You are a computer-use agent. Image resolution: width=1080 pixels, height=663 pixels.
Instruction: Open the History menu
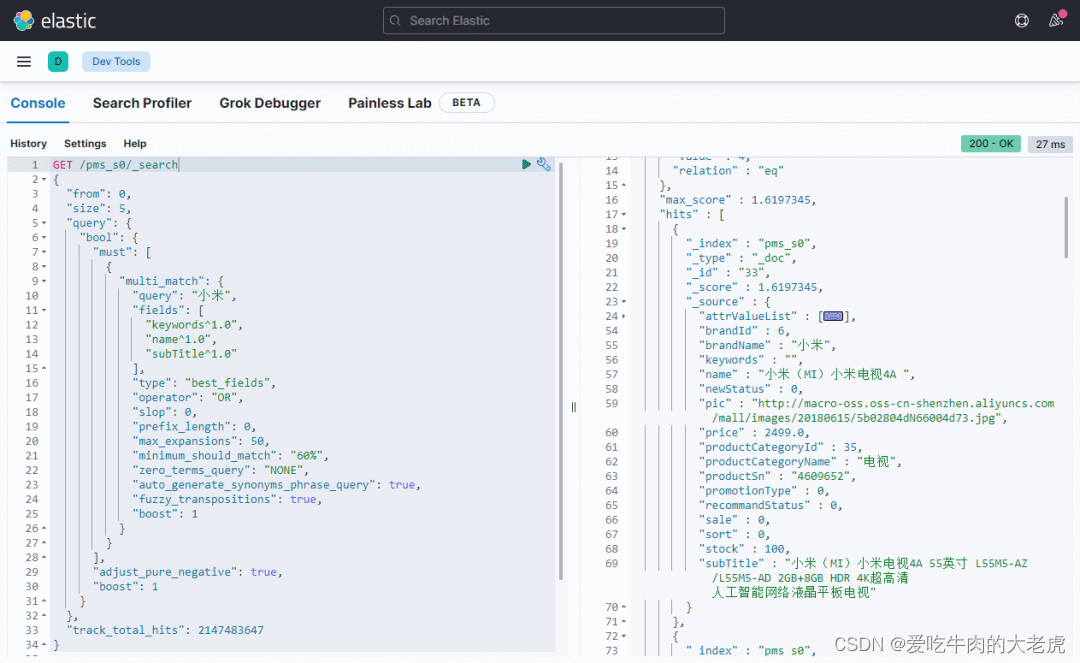click(28, 143)
